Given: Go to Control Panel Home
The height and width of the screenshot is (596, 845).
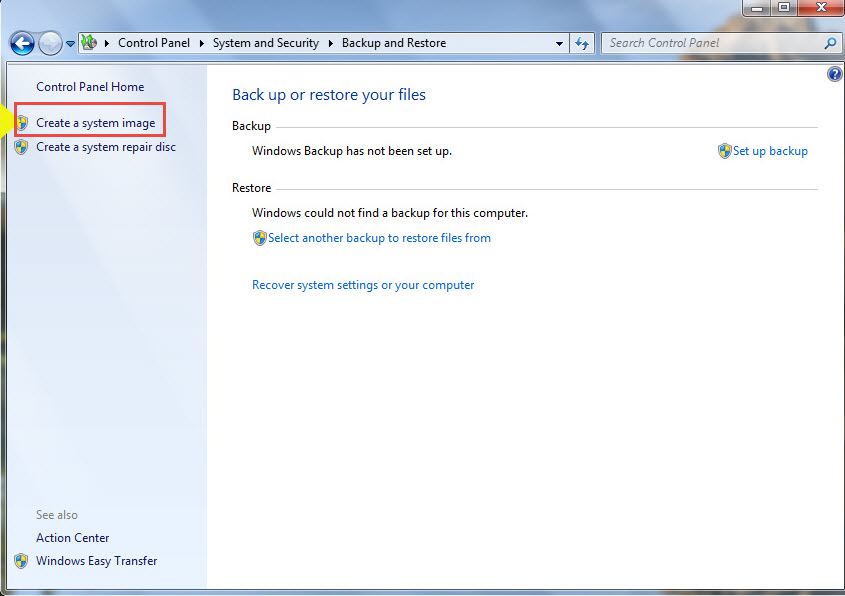Looking at the screenshot, I should 90,87.
